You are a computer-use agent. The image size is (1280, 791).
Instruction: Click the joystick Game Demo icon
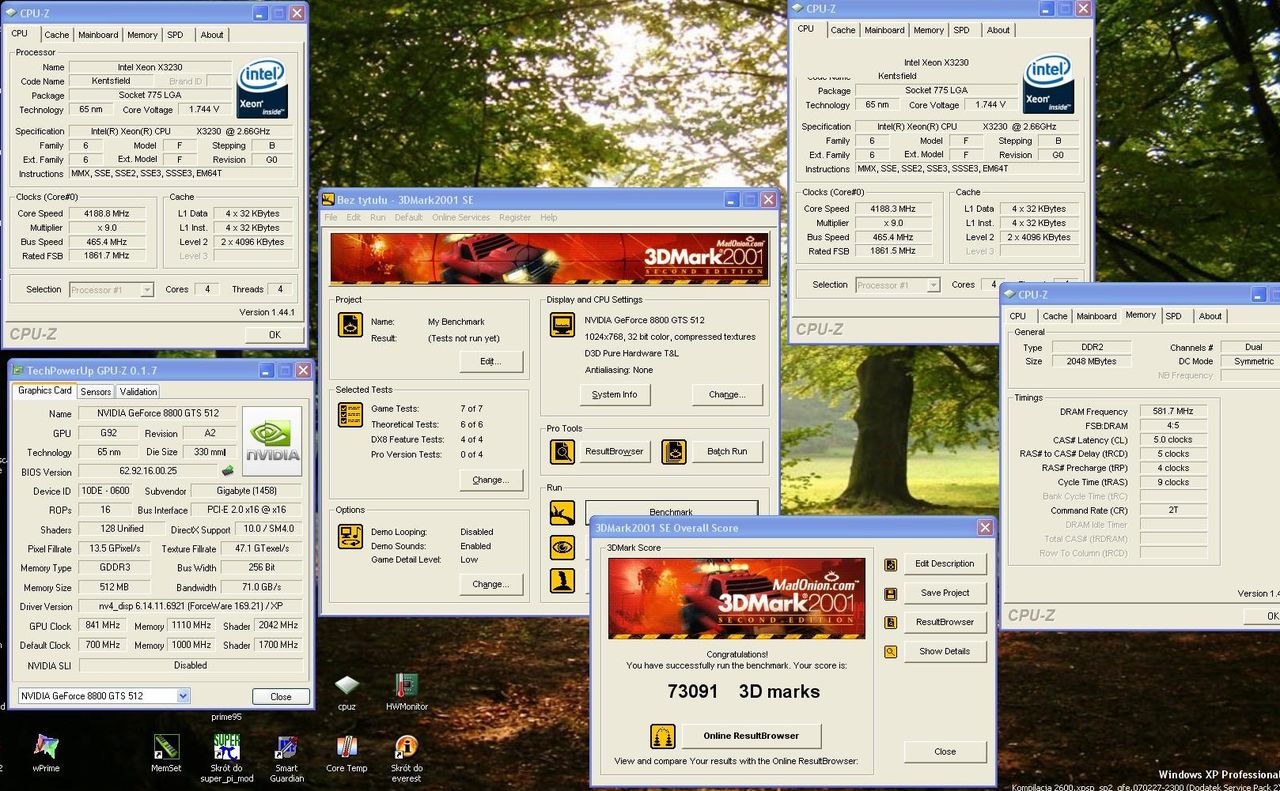point(562,581)
